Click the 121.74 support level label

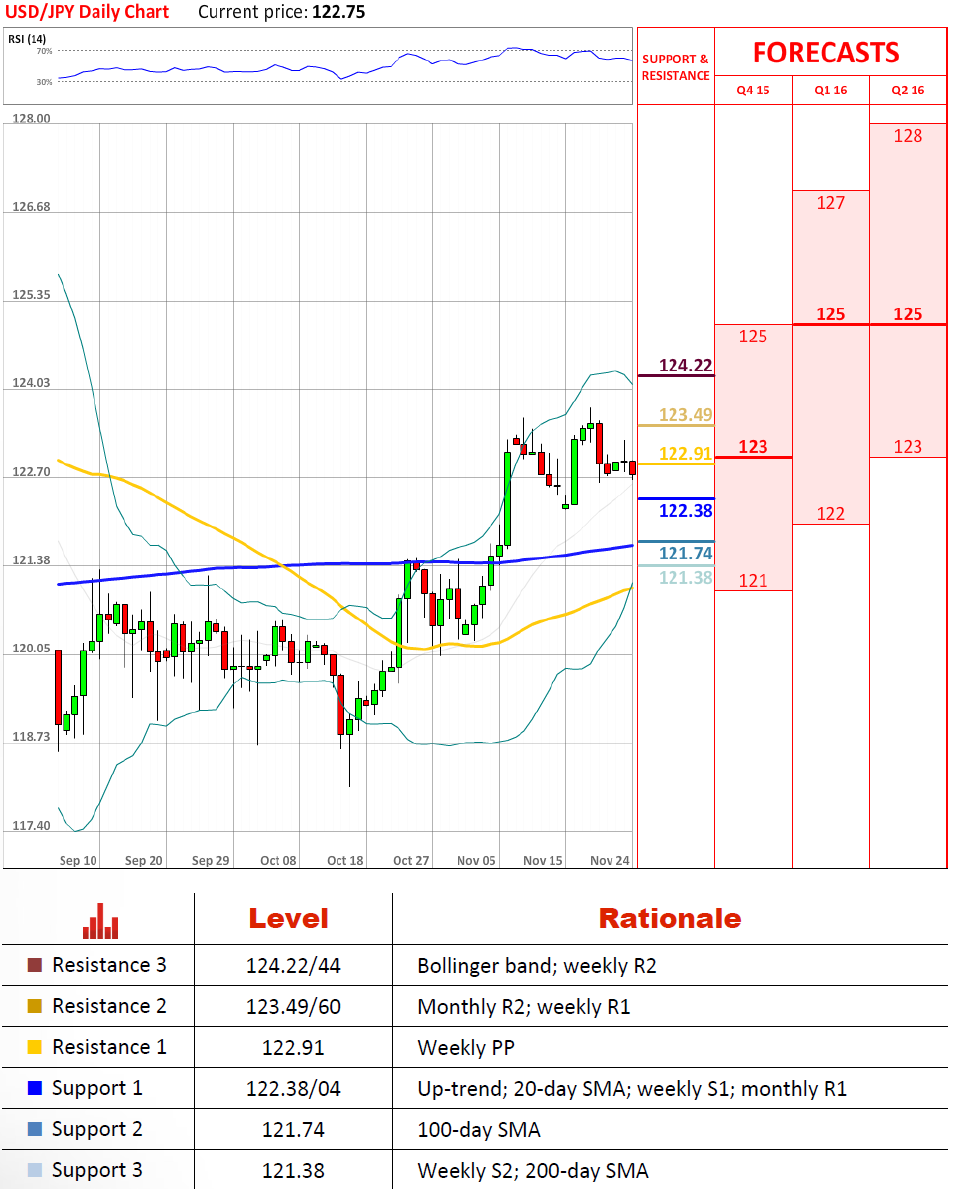tap(686, 553)
